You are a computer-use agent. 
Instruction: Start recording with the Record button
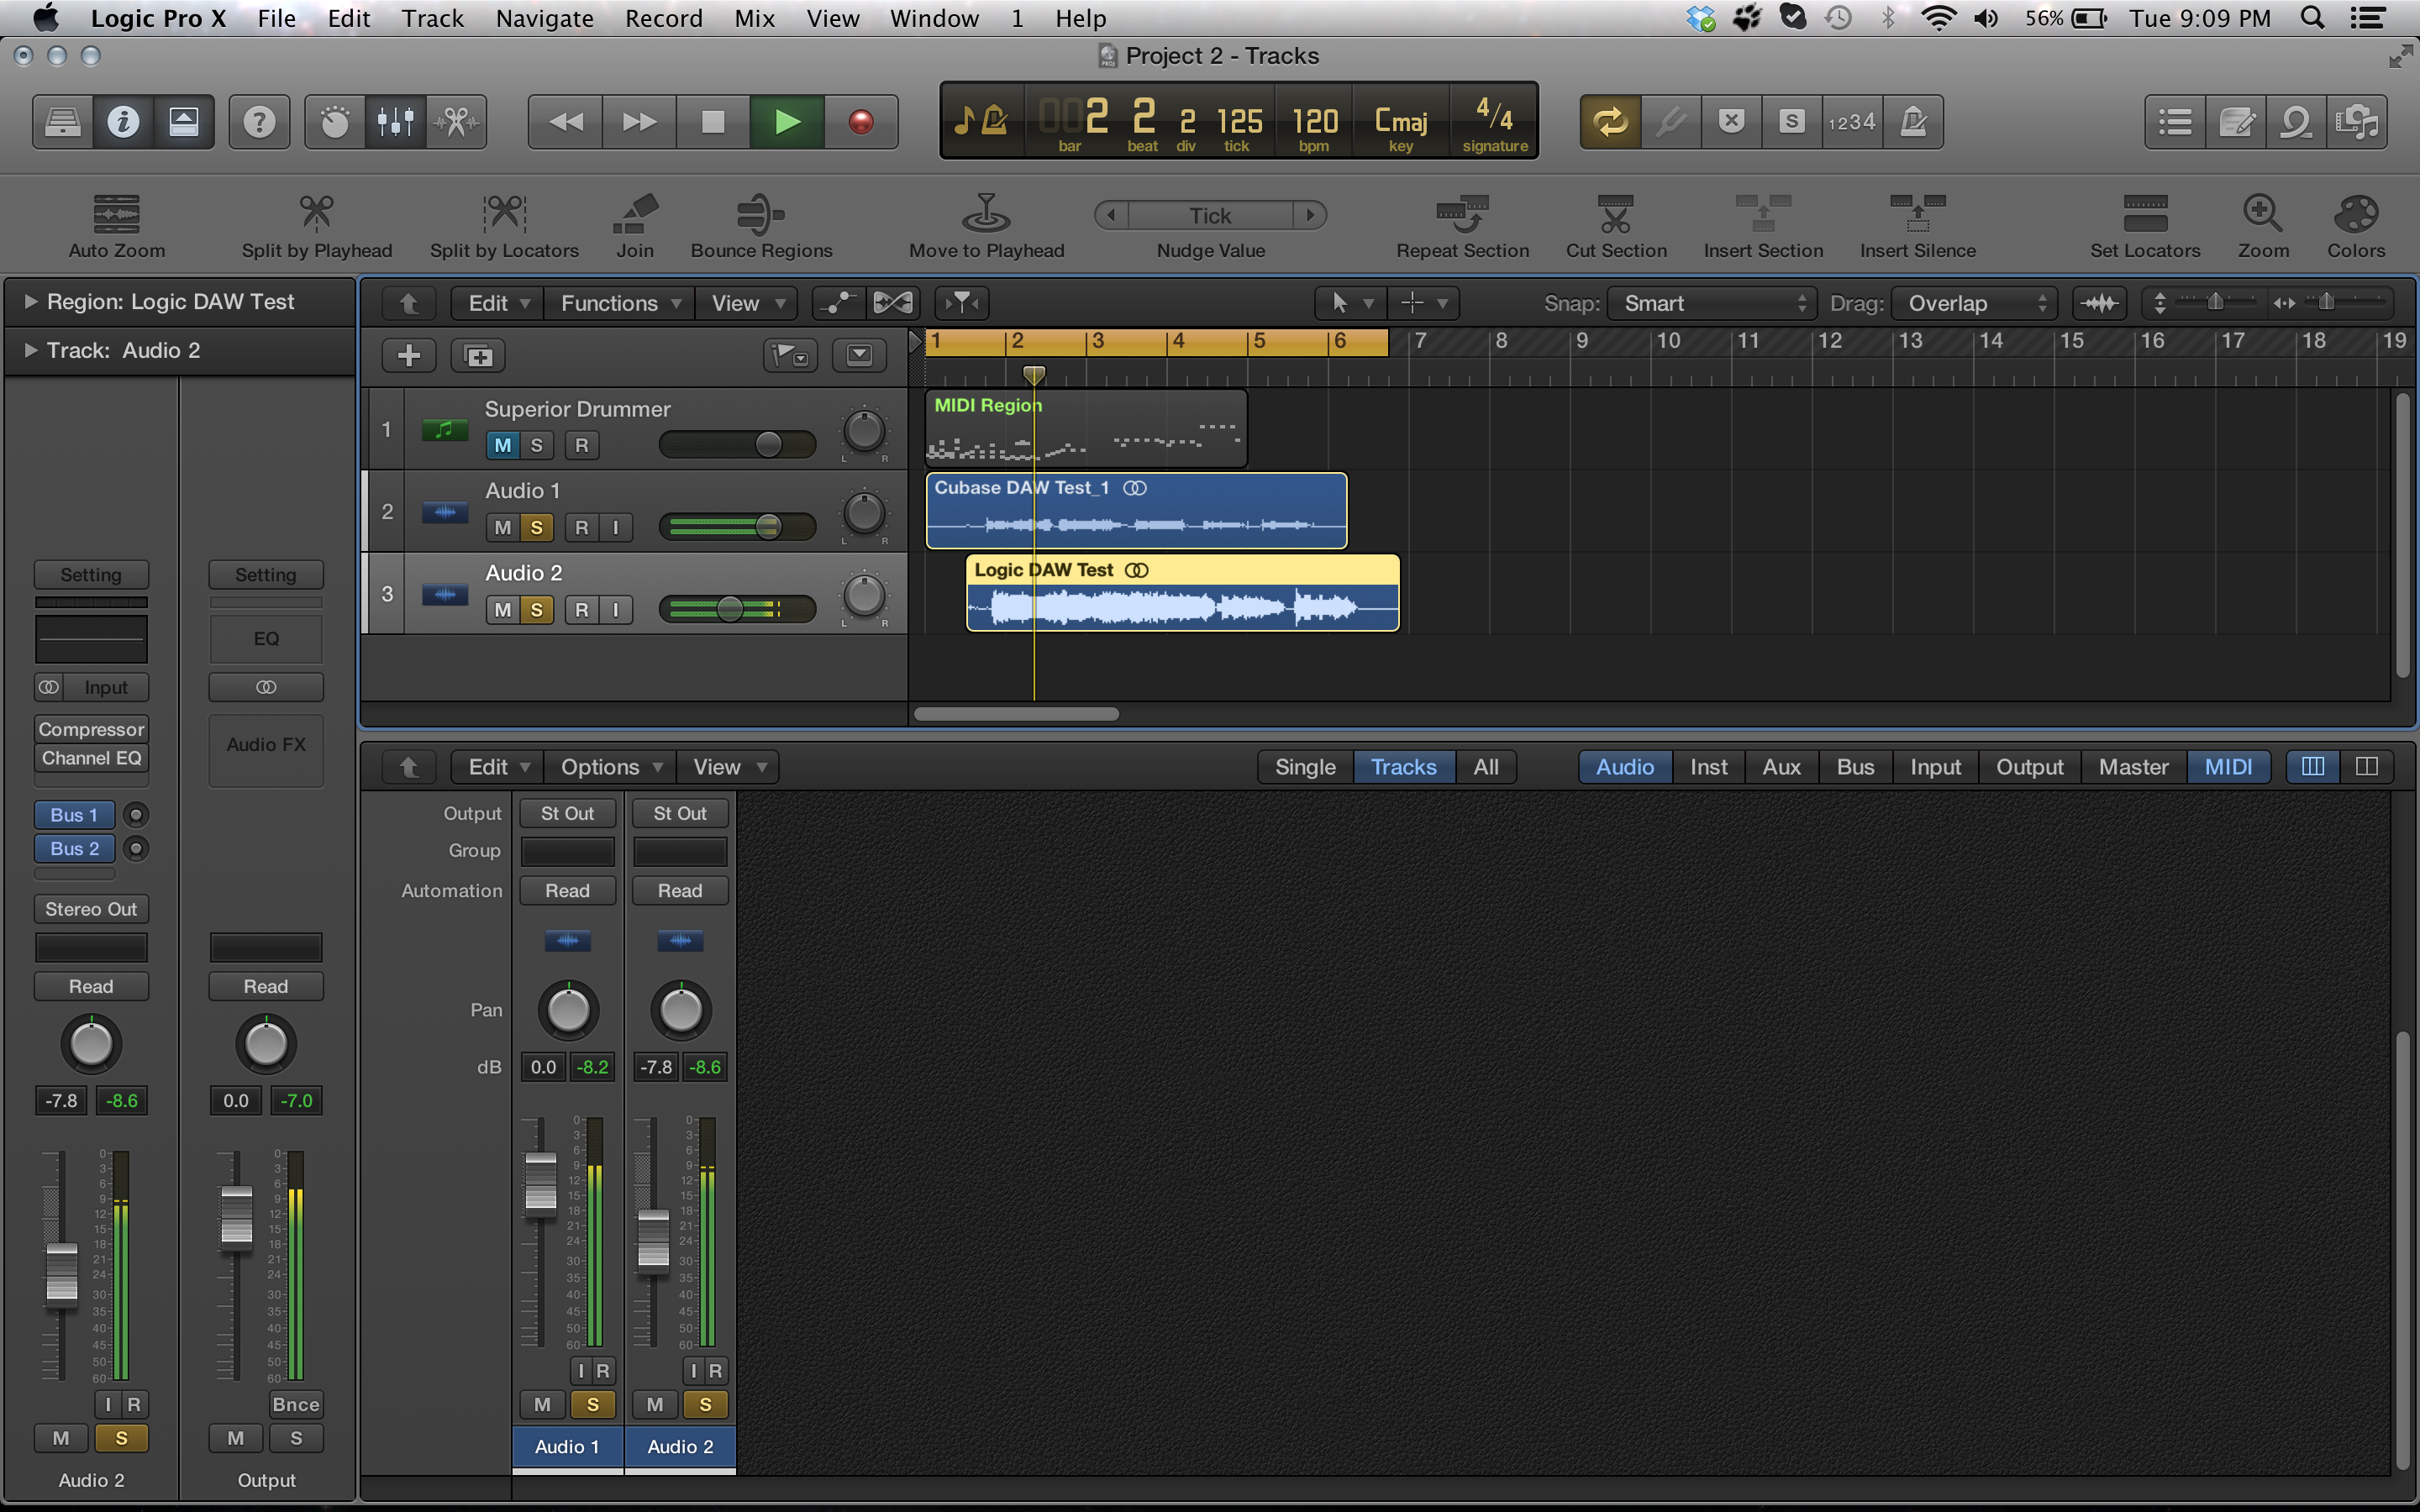(x=861, y=122)
